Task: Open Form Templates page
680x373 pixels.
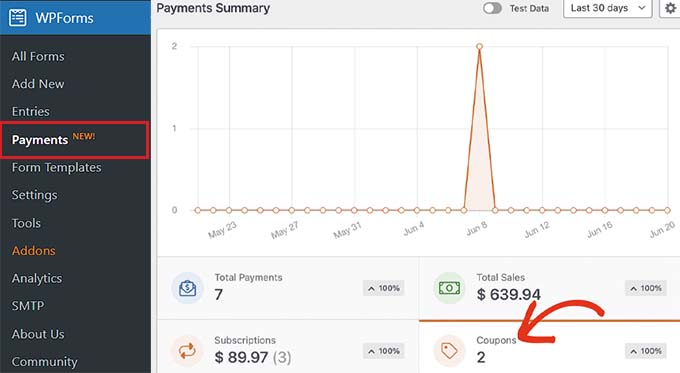Action: pyautogui.click(x=56, y=167)
